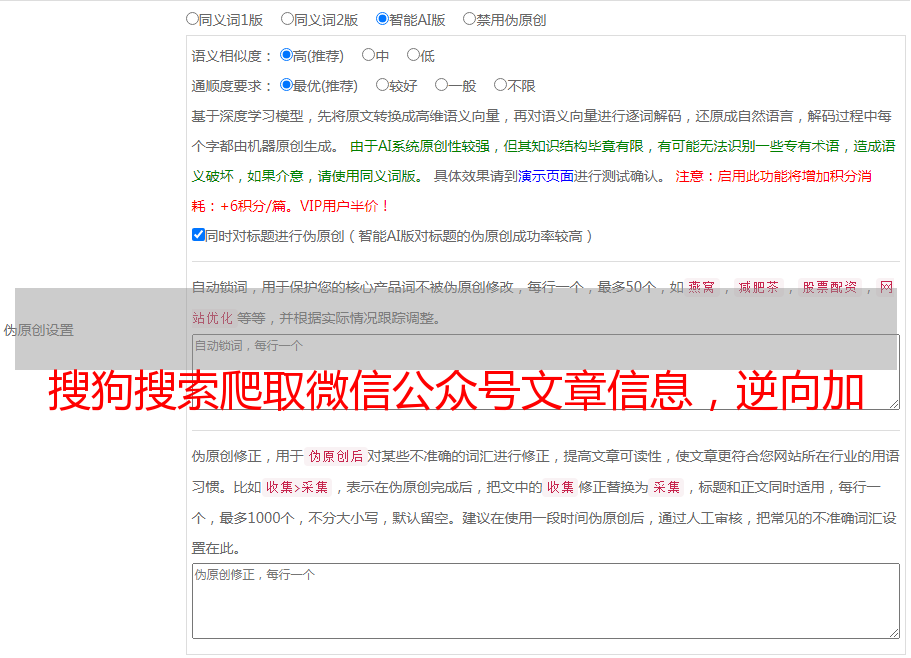Select the 同义词1版 radio option
This screenshot has height=658, width=911.
192,19
